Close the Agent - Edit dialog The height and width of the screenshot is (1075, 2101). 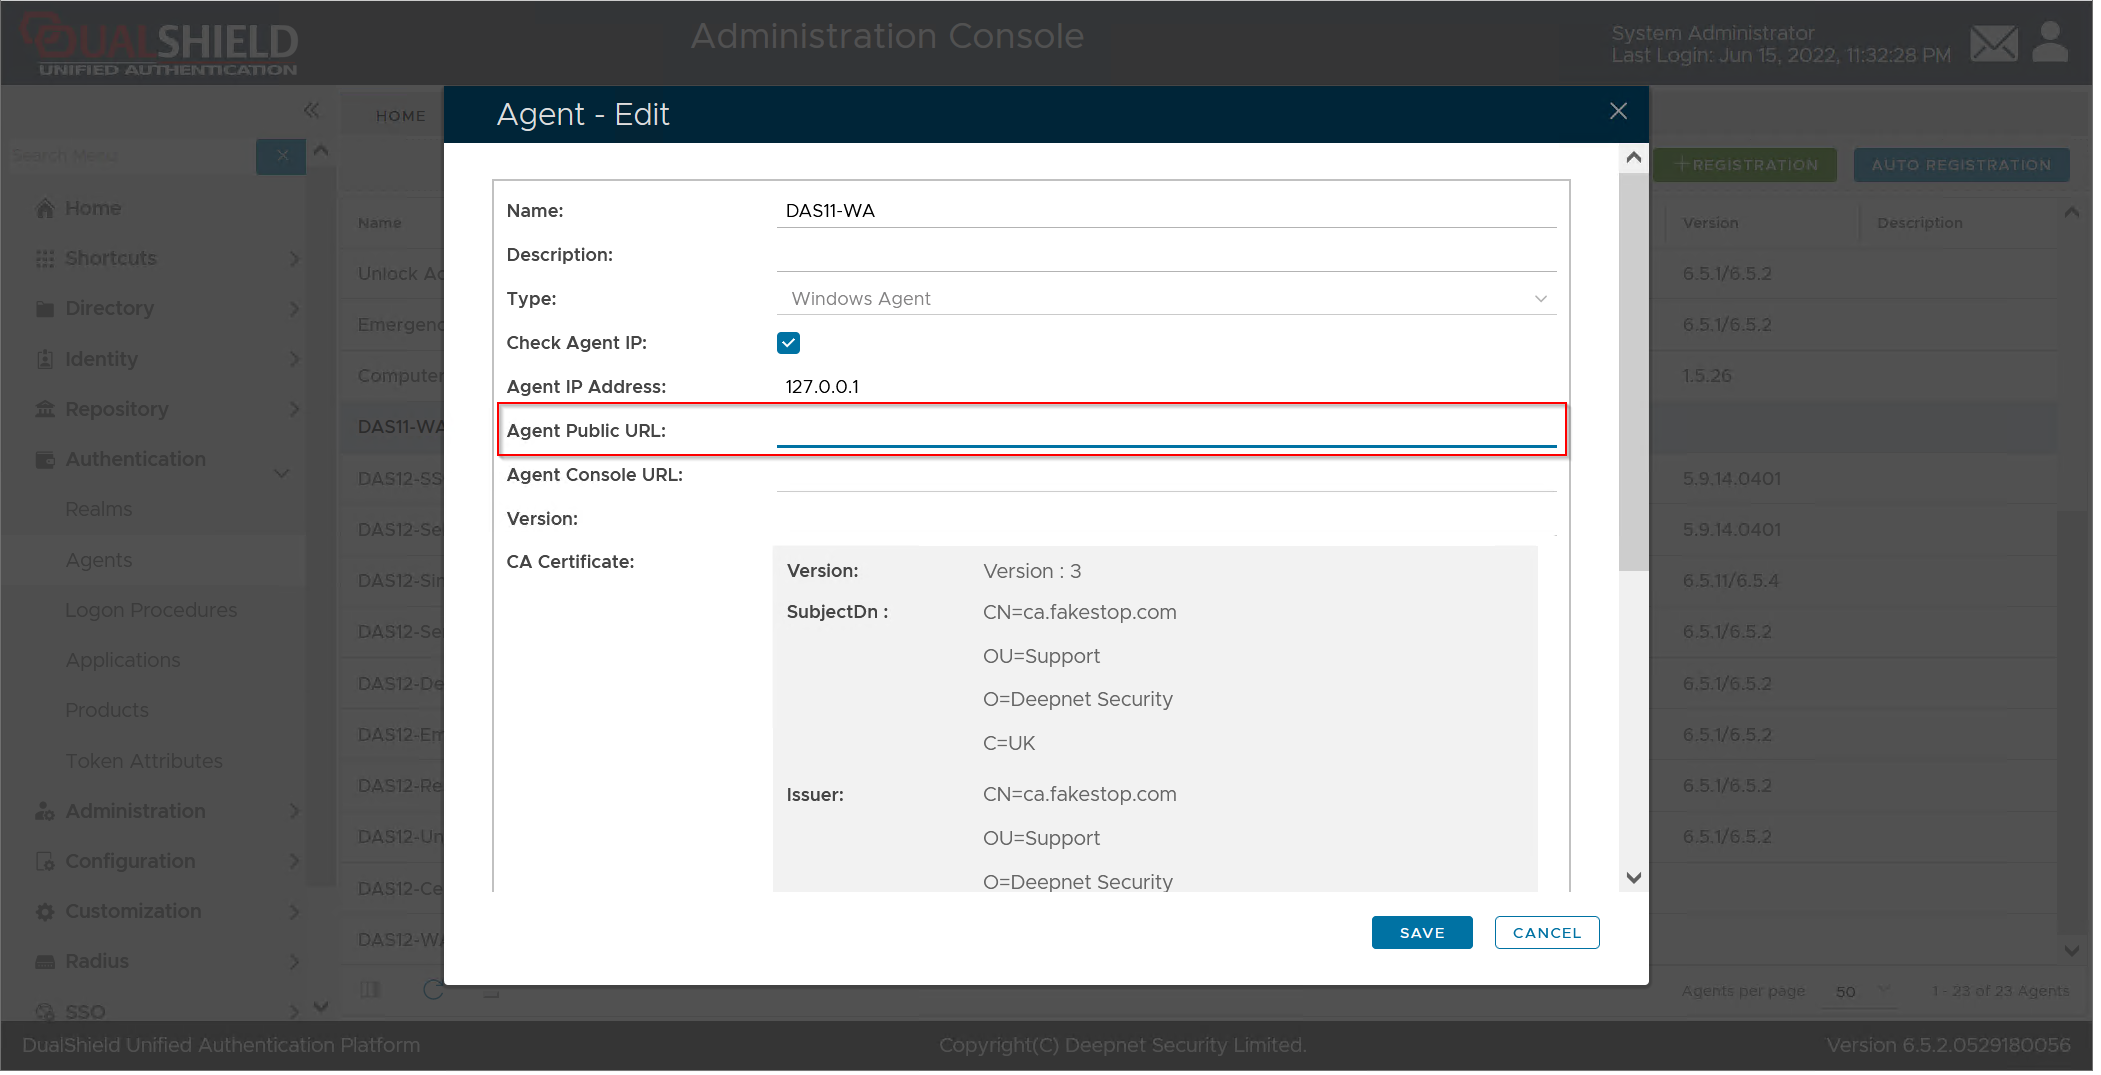point(1618,111)
